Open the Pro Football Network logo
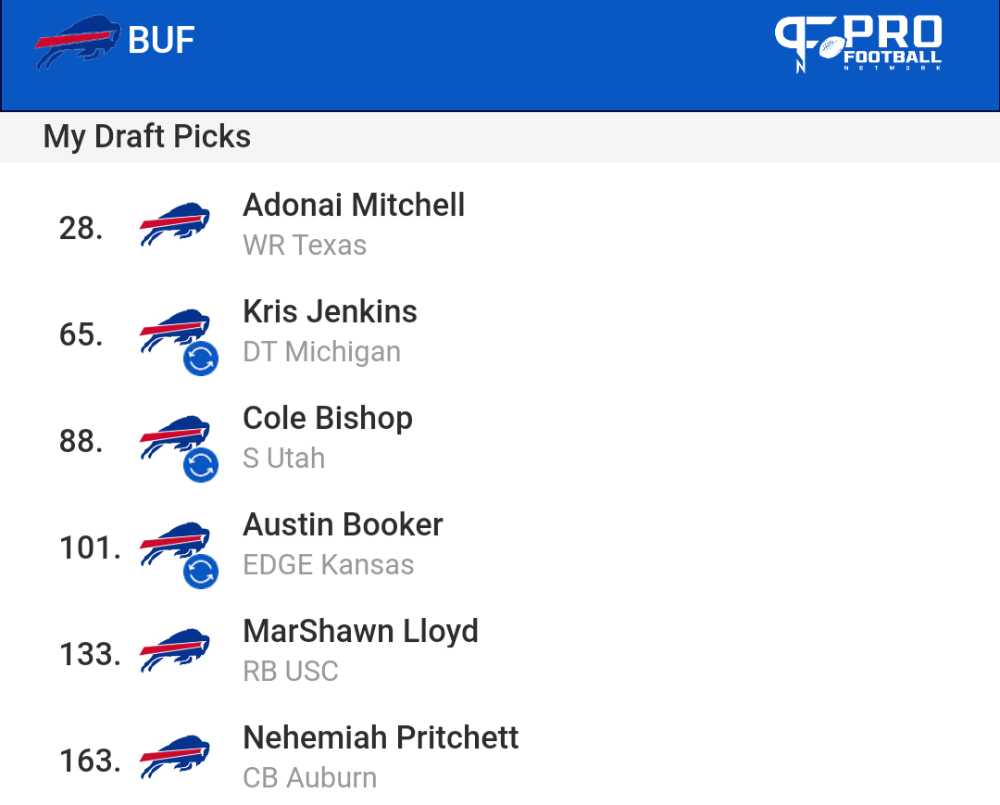This screenshot has width=1000, height=805. 858,44
